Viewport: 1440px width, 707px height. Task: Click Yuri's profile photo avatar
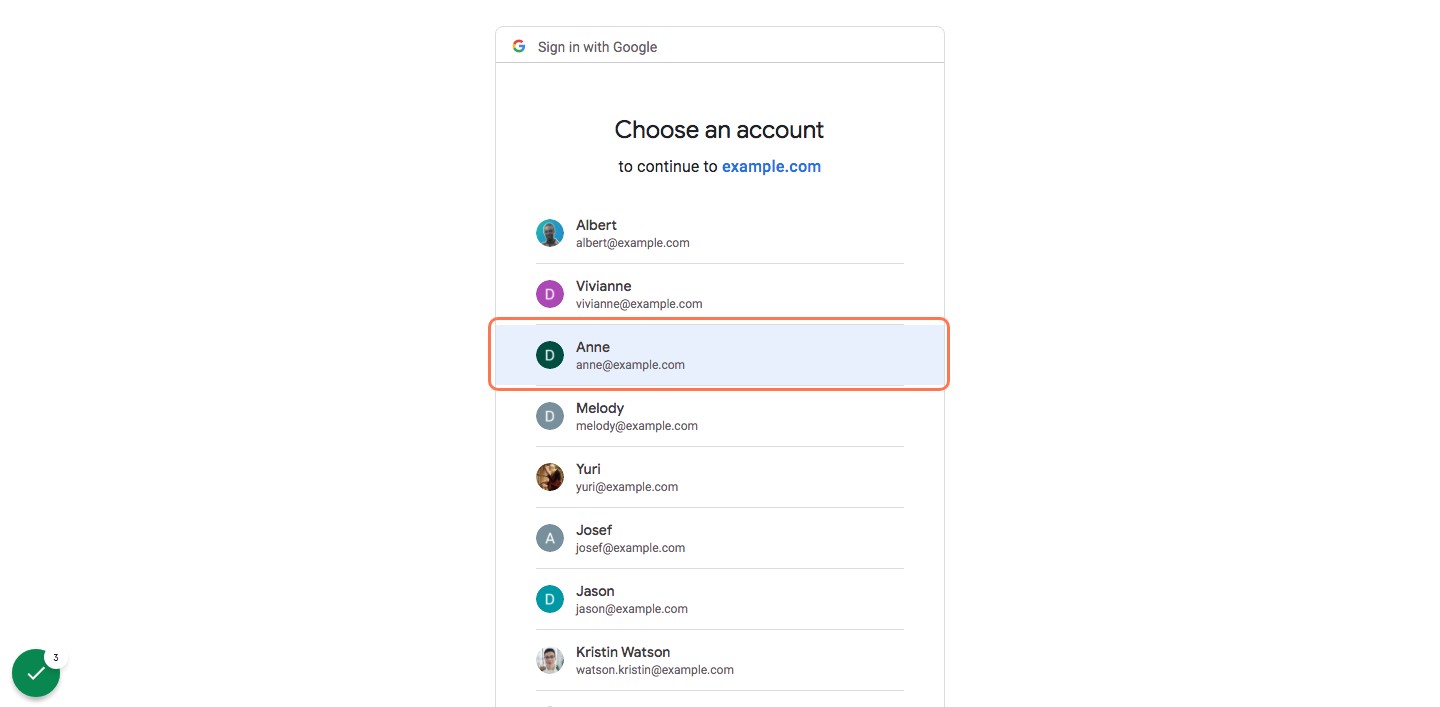pos(550,477)
